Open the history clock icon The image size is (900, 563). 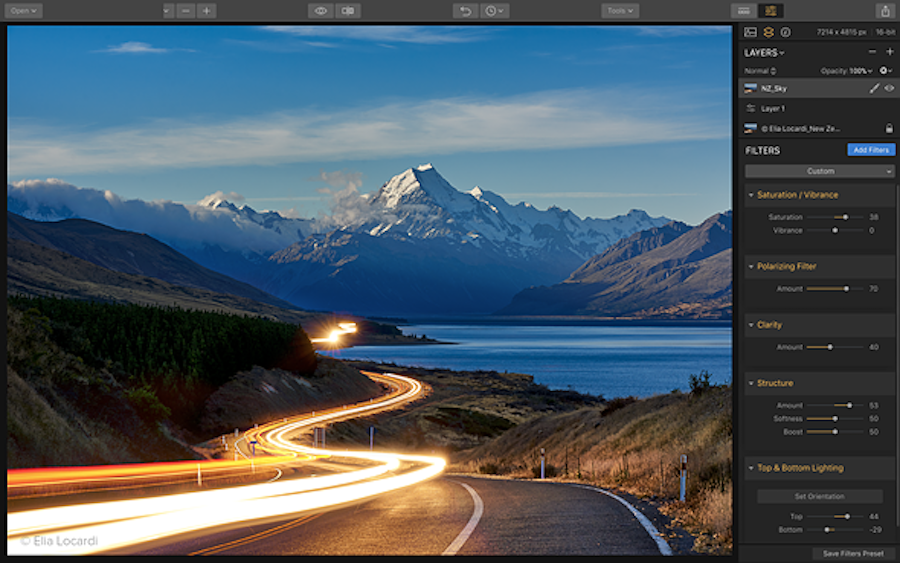(494, 11)
